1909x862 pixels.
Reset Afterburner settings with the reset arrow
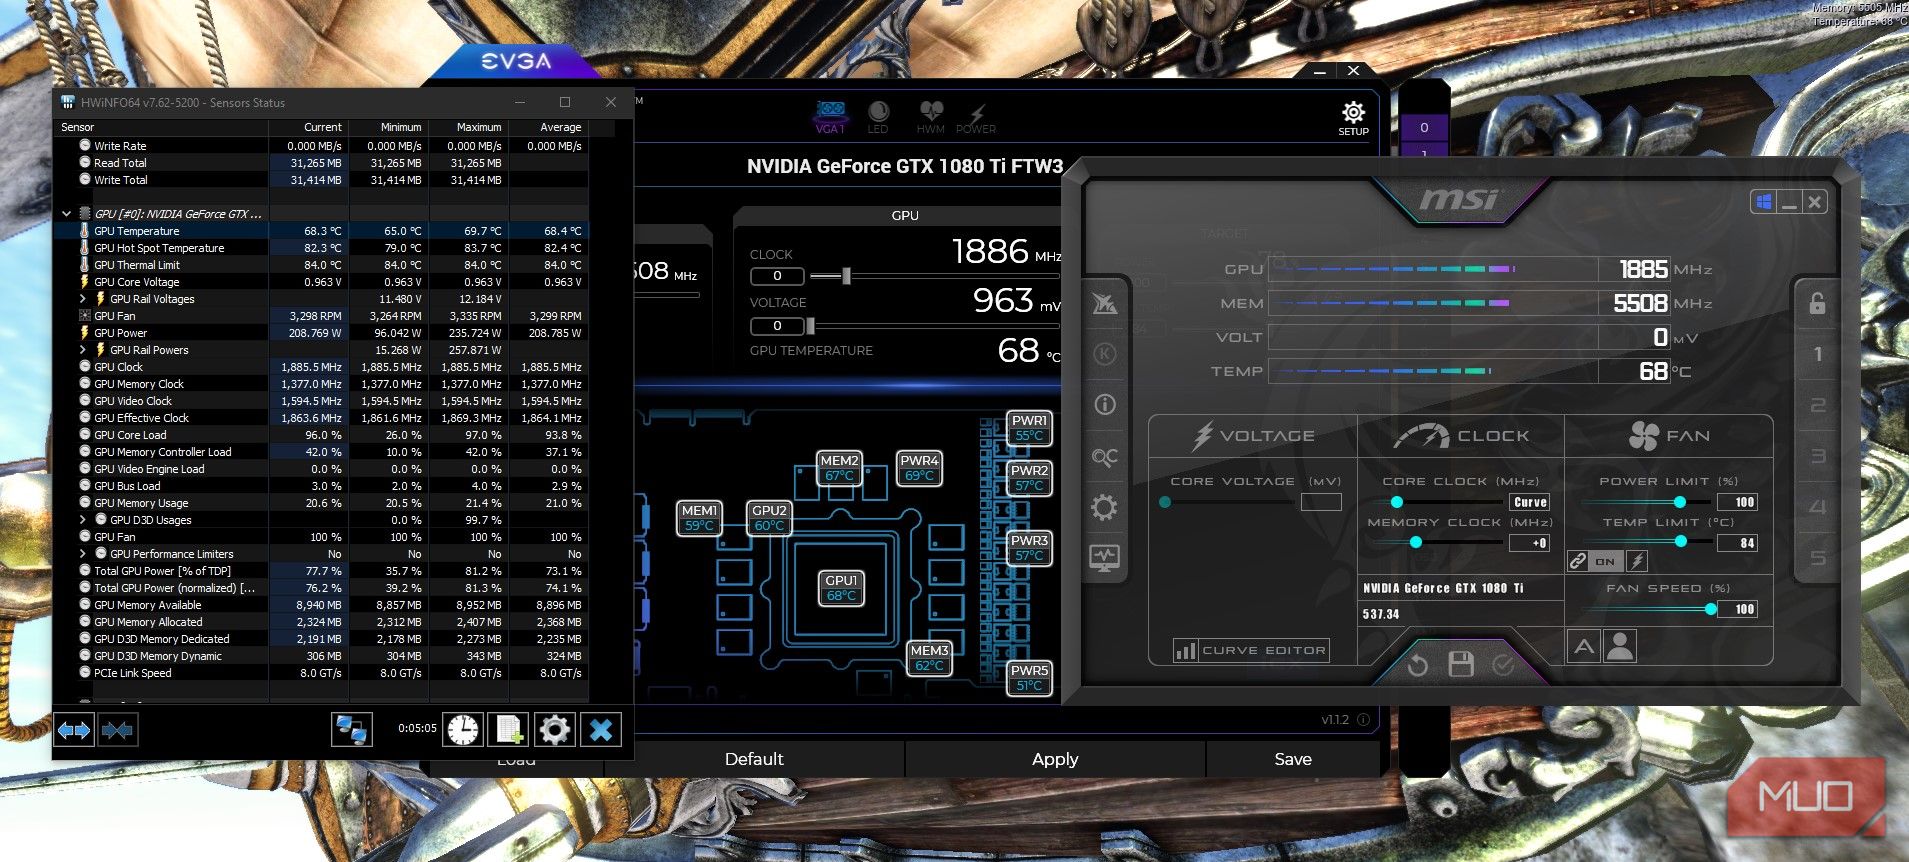click(x=1417, y=664)
